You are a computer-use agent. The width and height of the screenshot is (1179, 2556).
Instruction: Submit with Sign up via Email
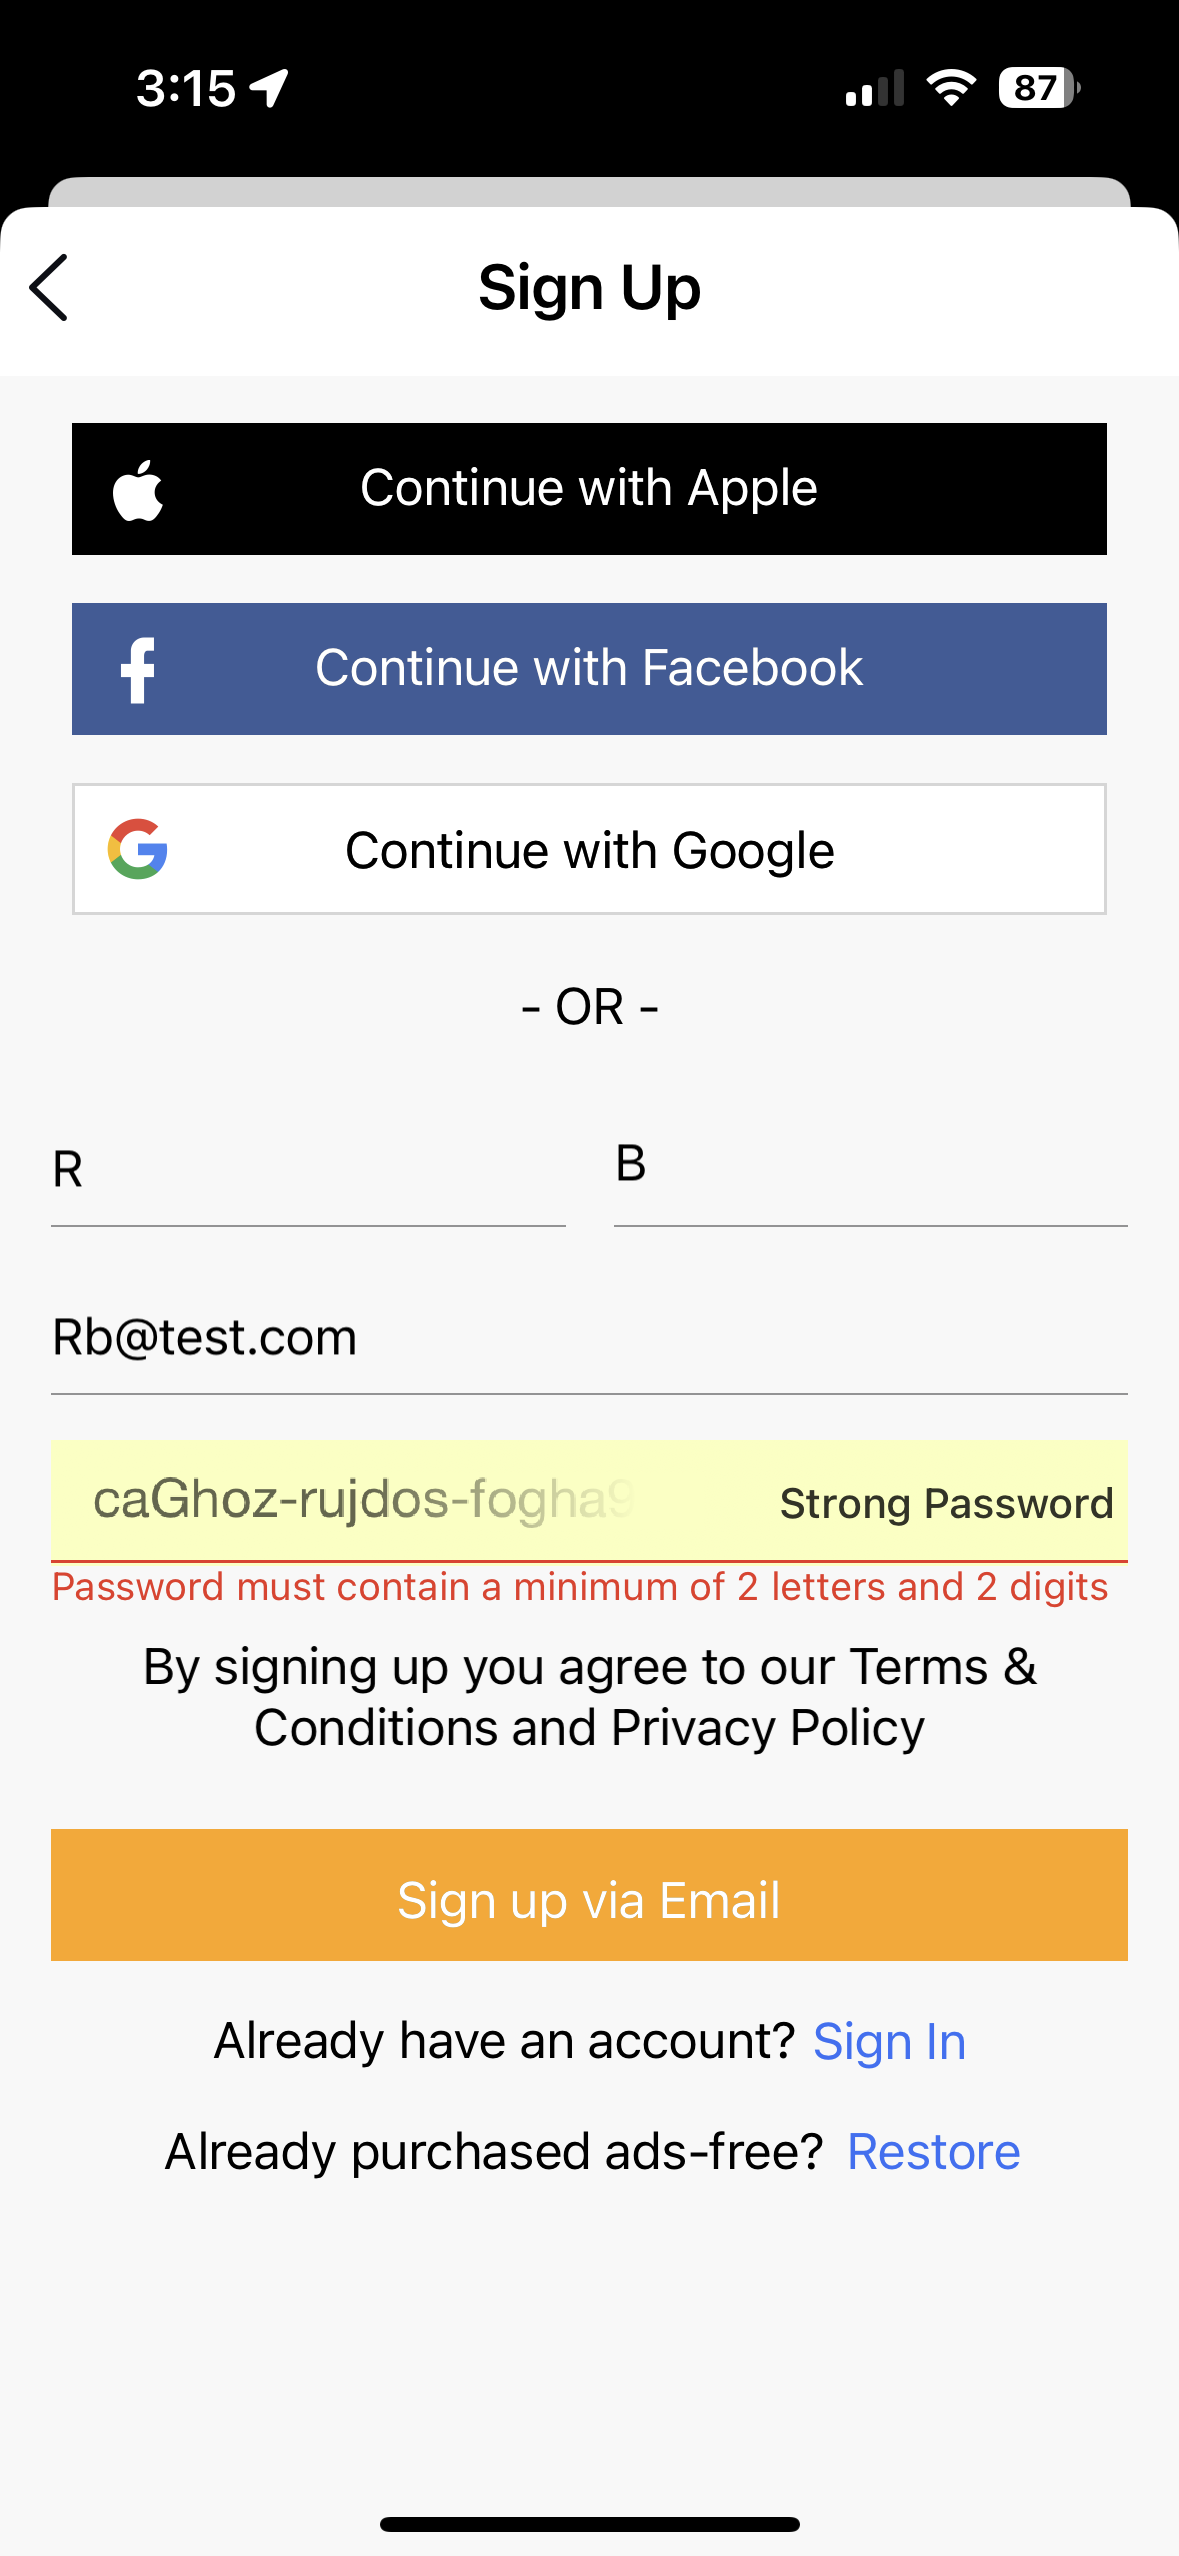[x=589, y=1895]
